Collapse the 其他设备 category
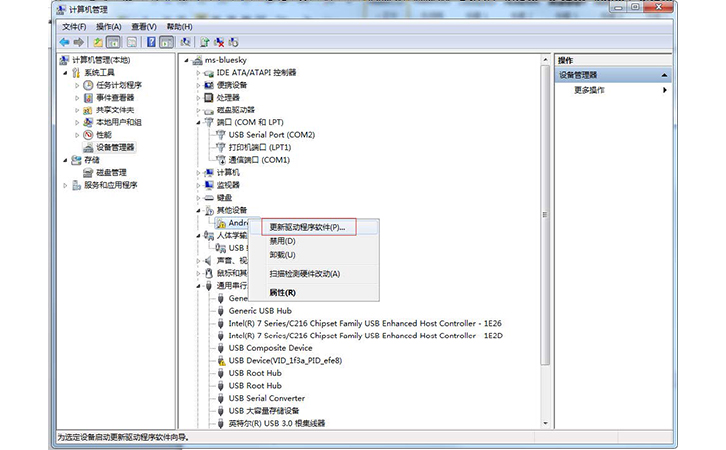The image size is (726, 450). [x=198, y=210]
